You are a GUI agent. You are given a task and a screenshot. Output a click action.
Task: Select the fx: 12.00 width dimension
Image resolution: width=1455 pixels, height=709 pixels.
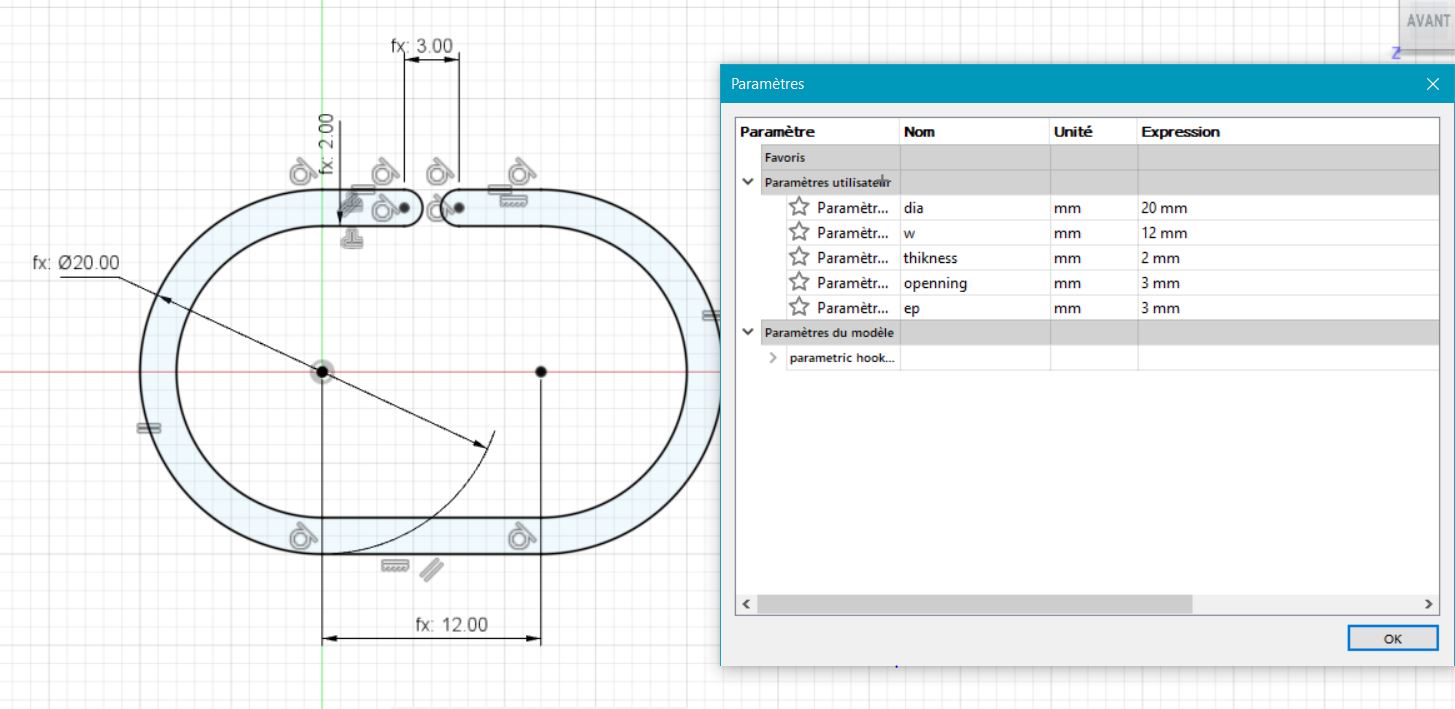451,625
